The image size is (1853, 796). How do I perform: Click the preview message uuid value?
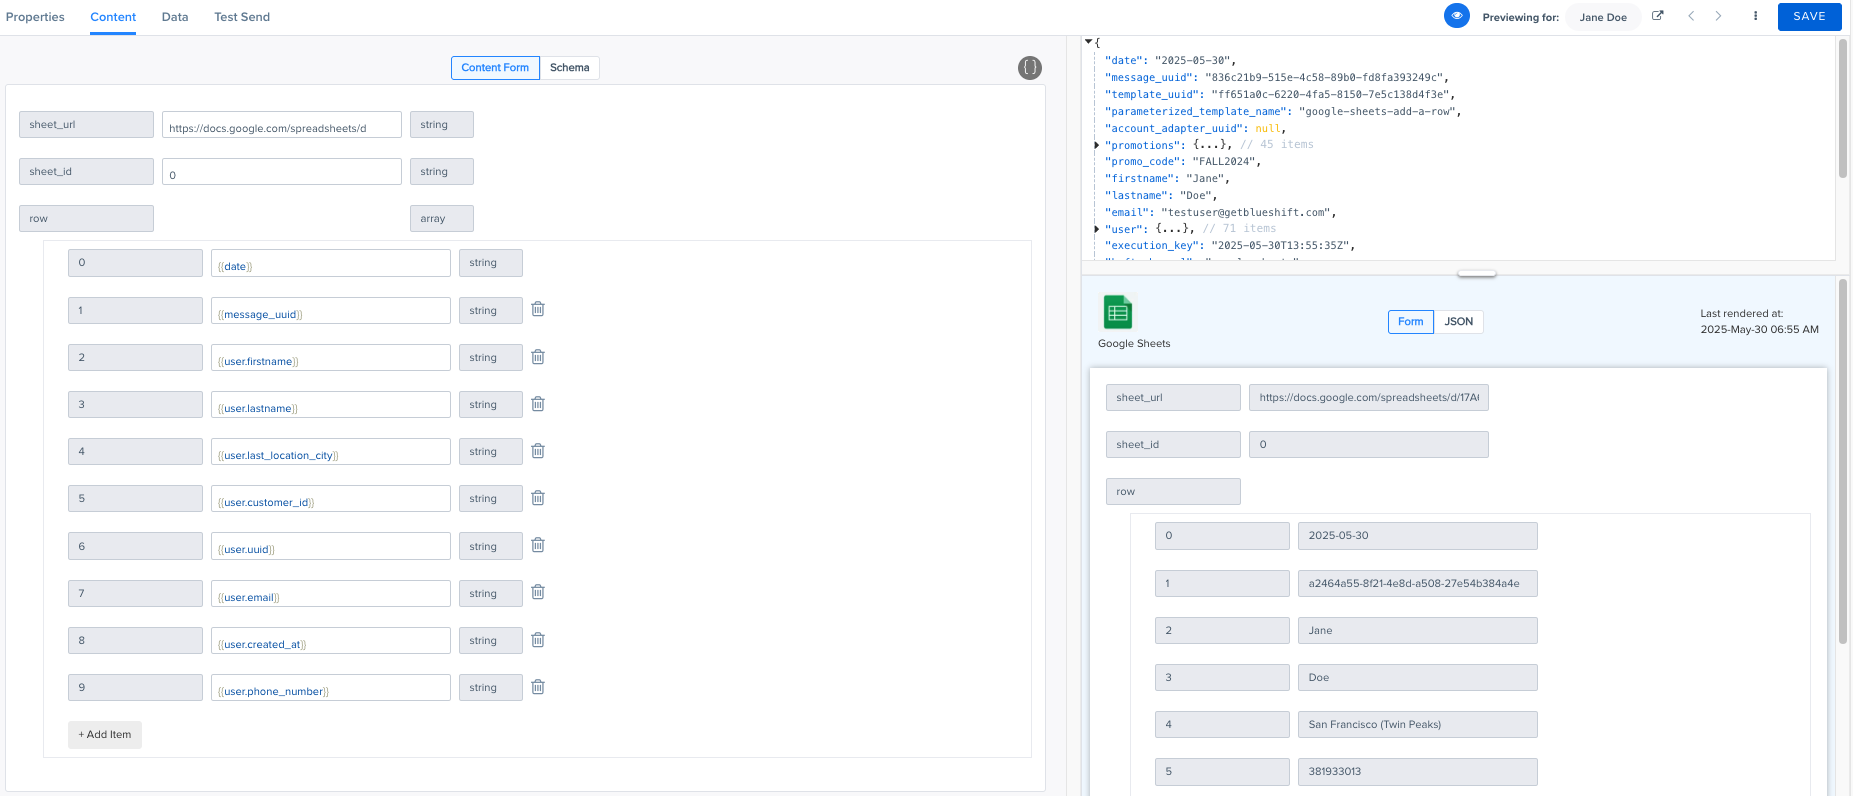[x=1417, y=584]
